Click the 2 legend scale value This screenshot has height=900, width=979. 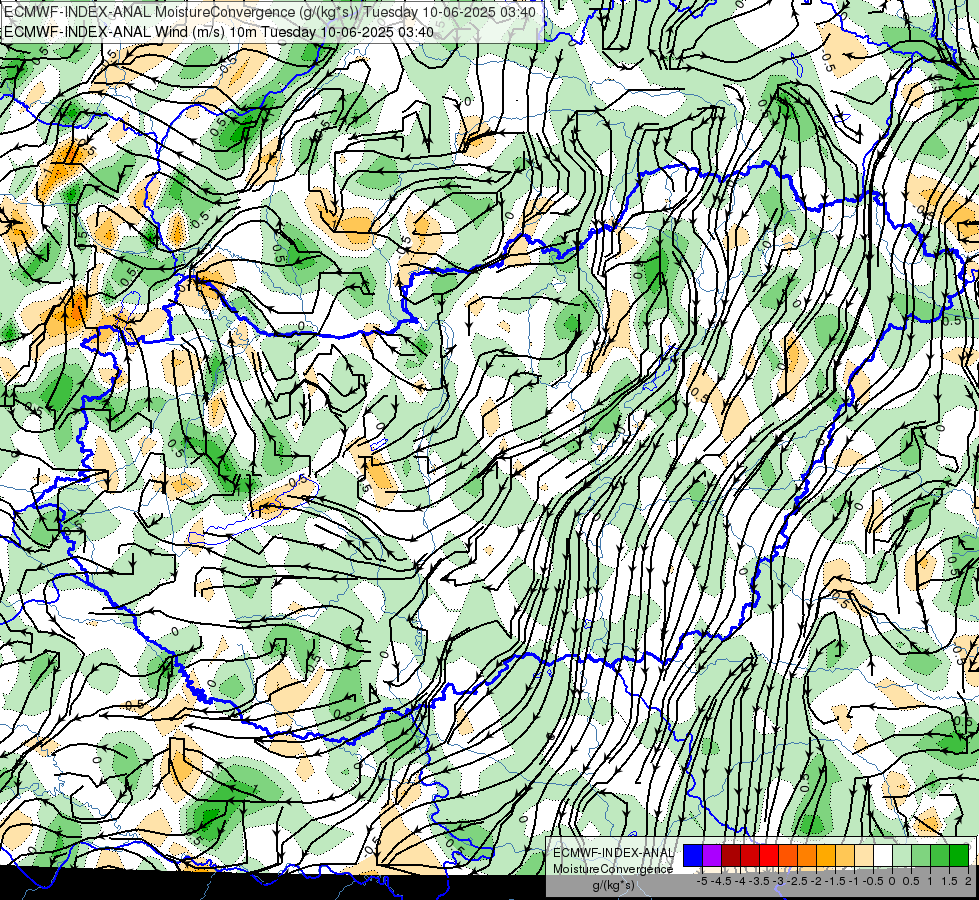968,881
